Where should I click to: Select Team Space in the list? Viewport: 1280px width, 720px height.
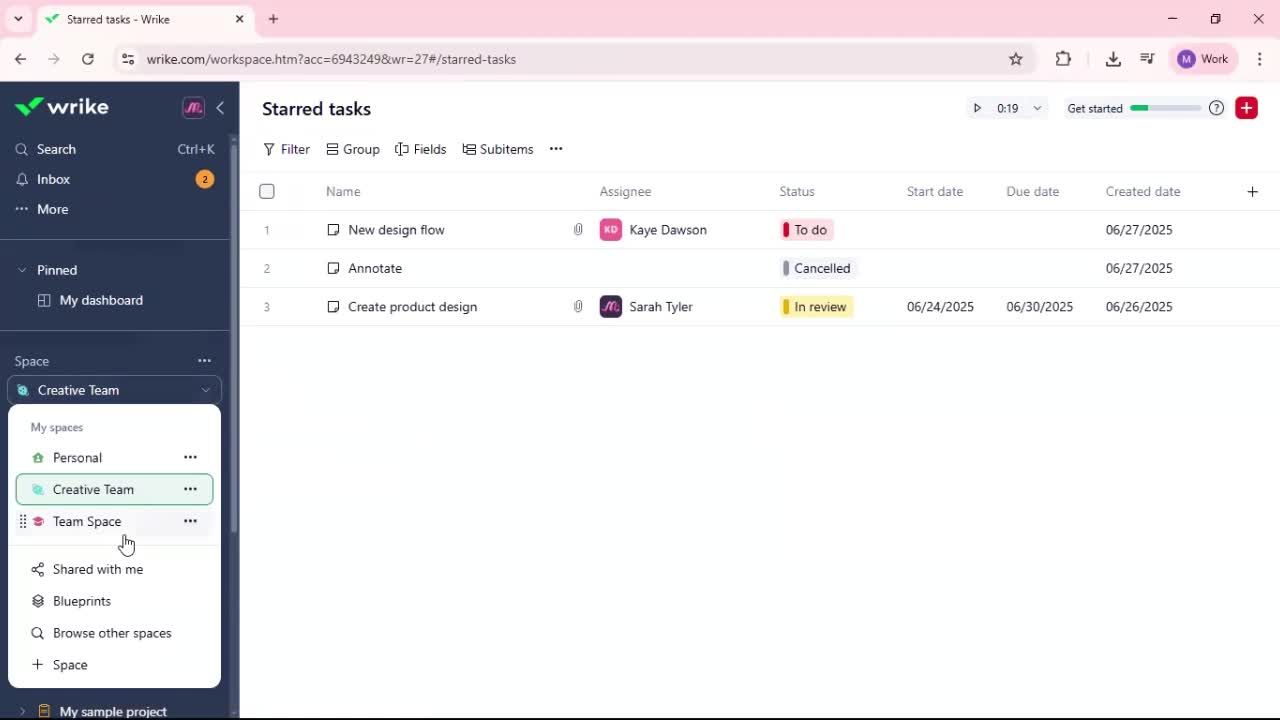pos(87,522)
